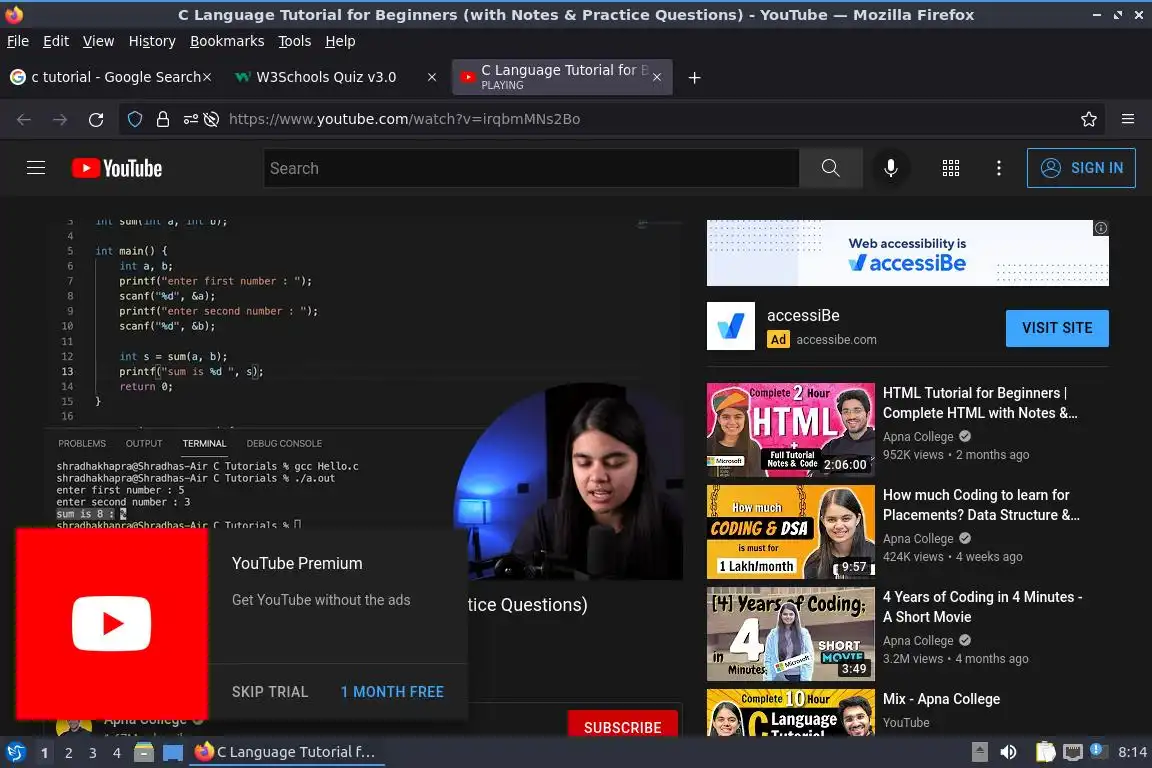
Task: Go forward in browser history
Action: pyautogui.click(x=60, y=119)
